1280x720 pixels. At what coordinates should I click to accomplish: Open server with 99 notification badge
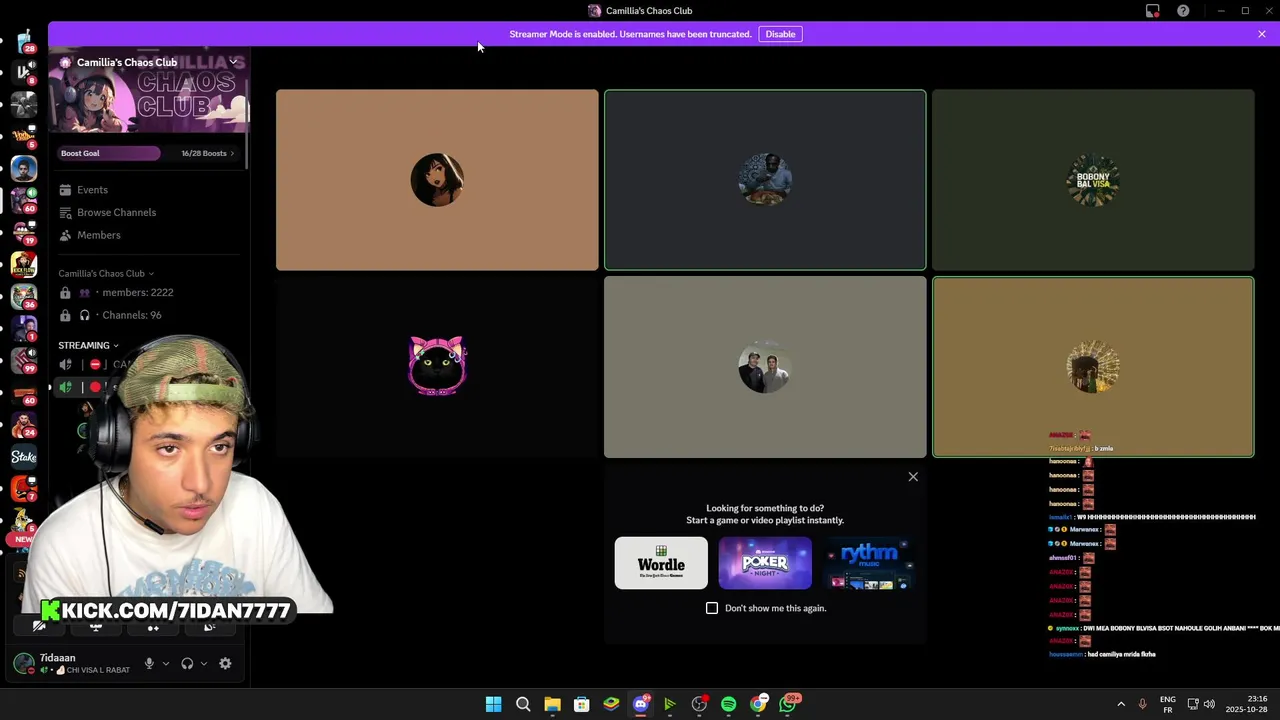[x=23, y=361]
